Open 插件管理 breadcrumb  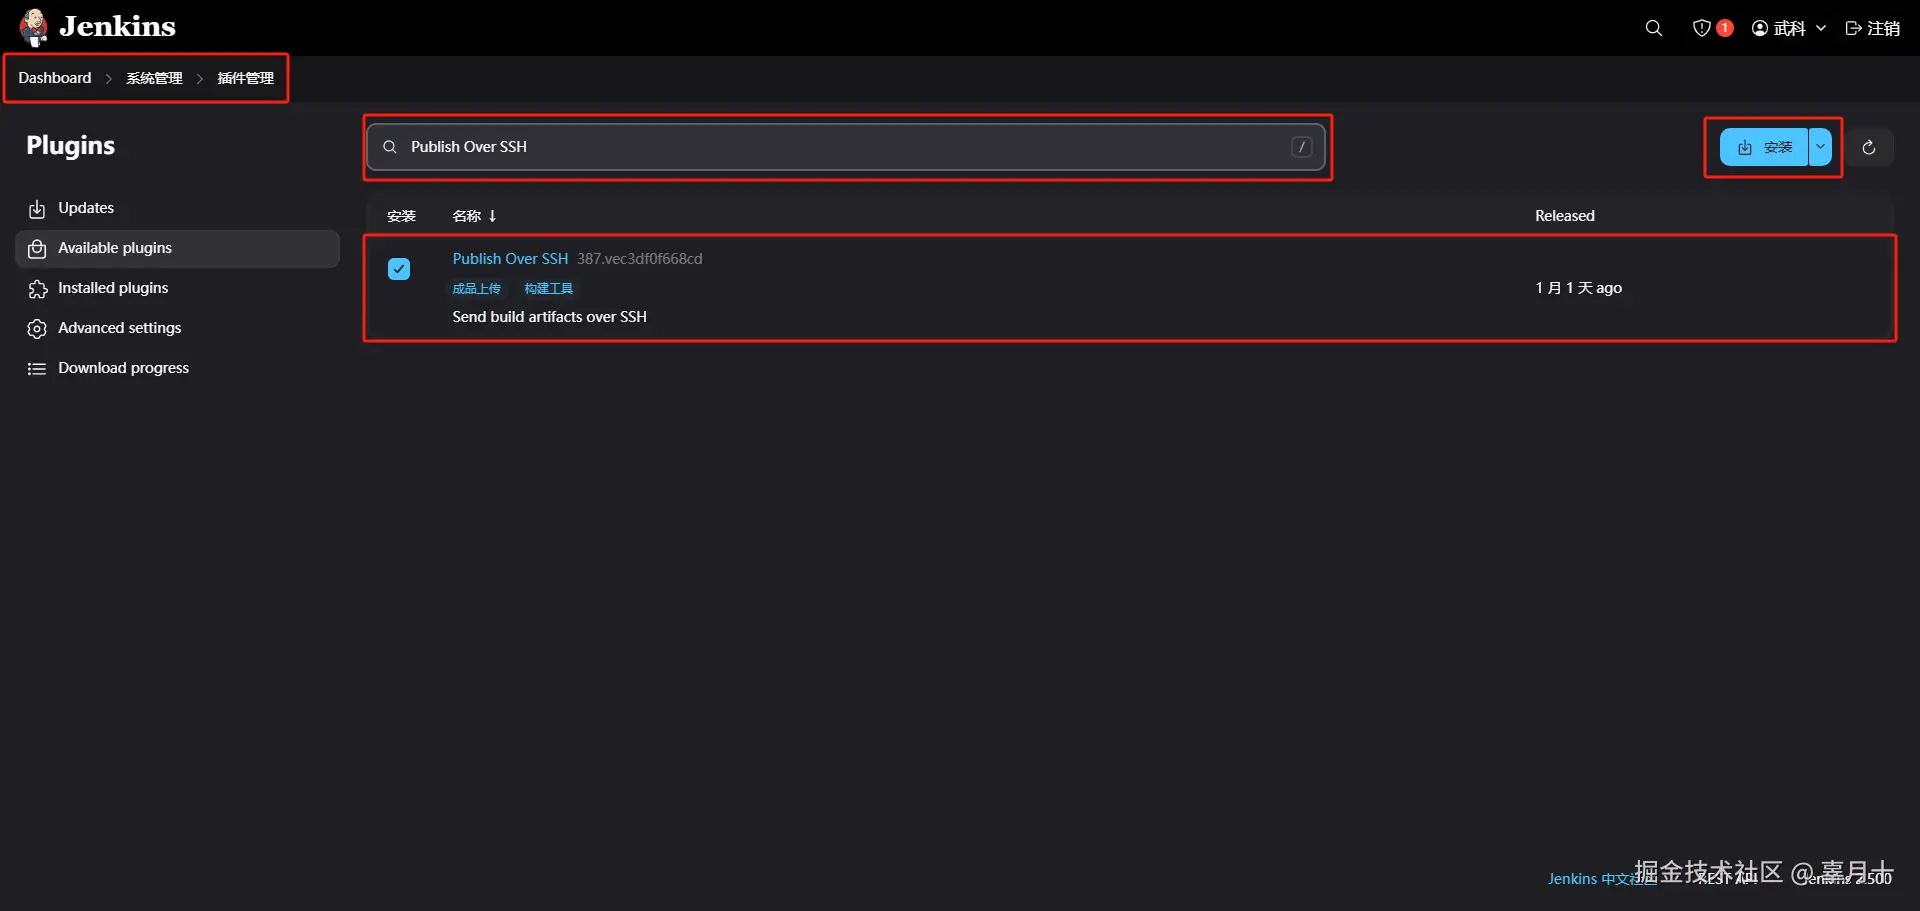click(x=246, y=78)
